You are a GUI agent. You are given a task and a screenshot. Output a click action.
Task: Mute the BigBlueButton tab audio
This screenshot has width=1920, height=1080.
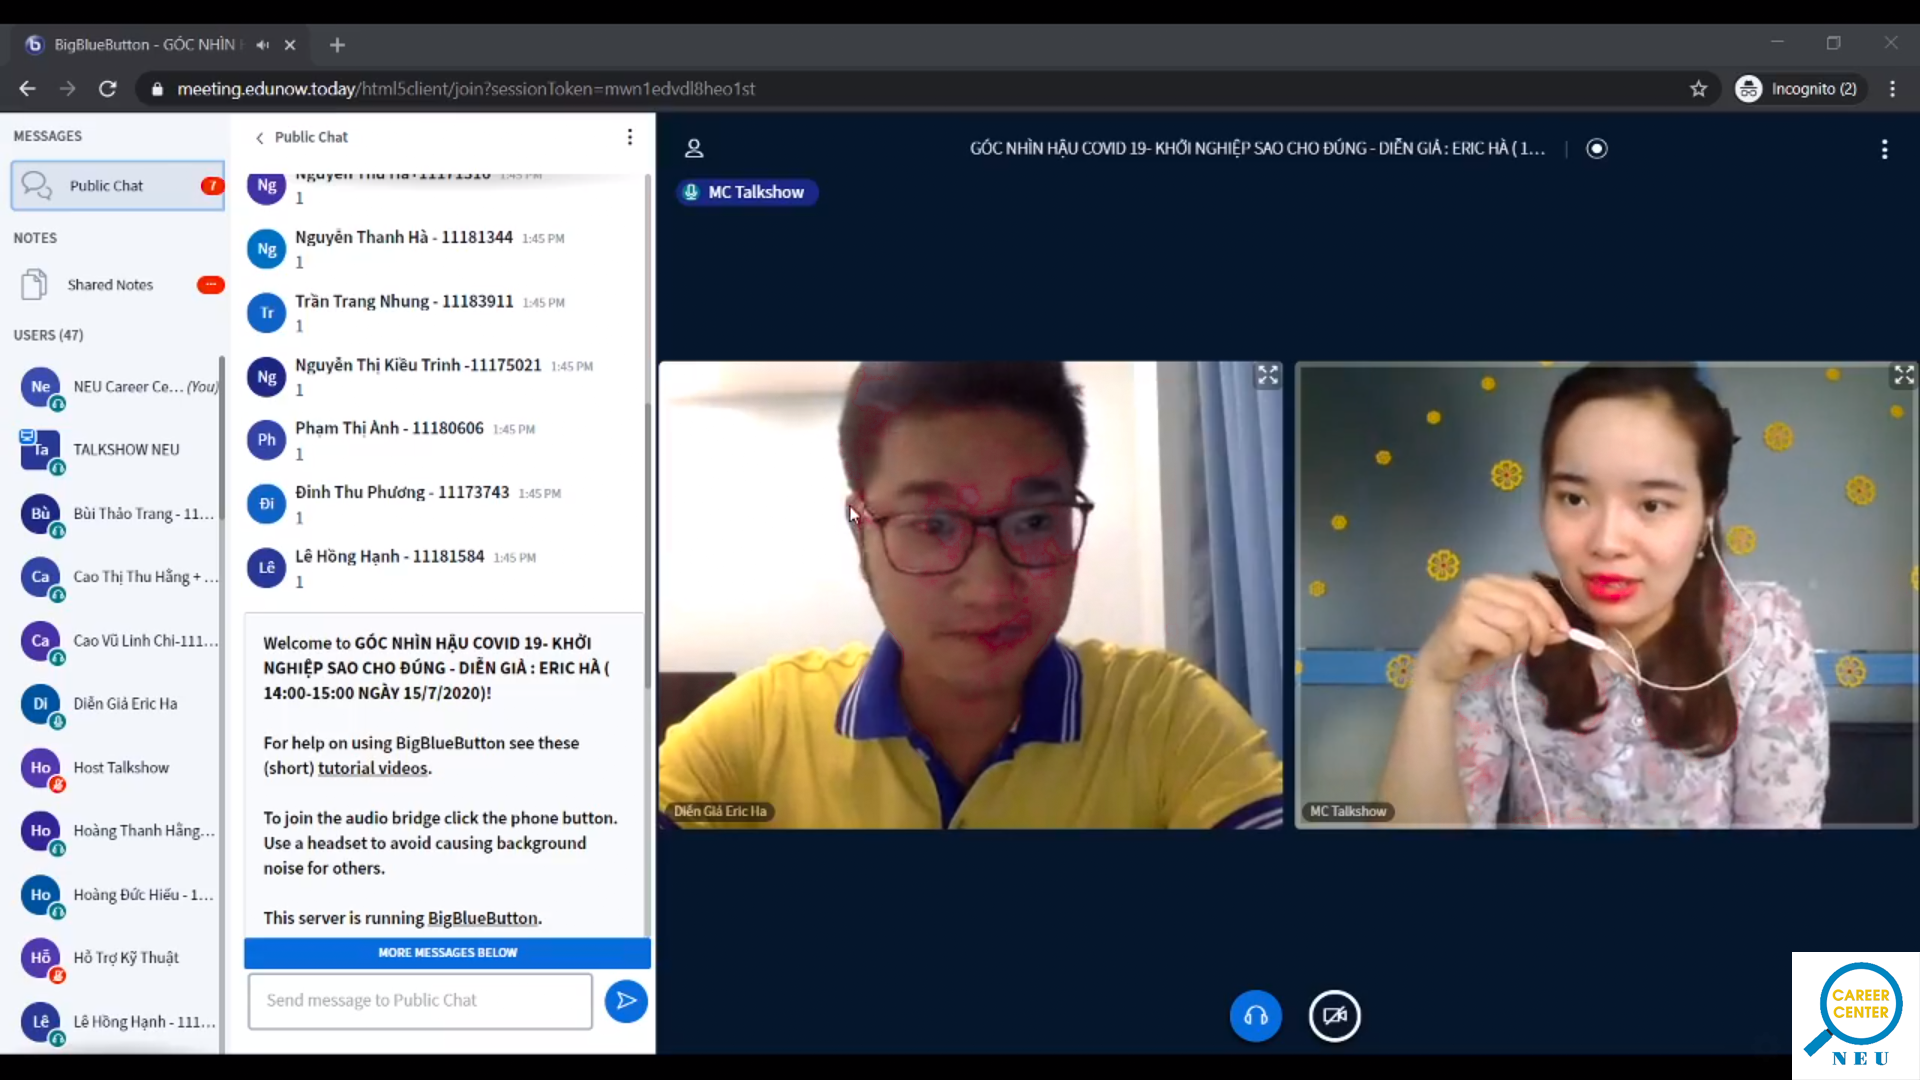263,45
